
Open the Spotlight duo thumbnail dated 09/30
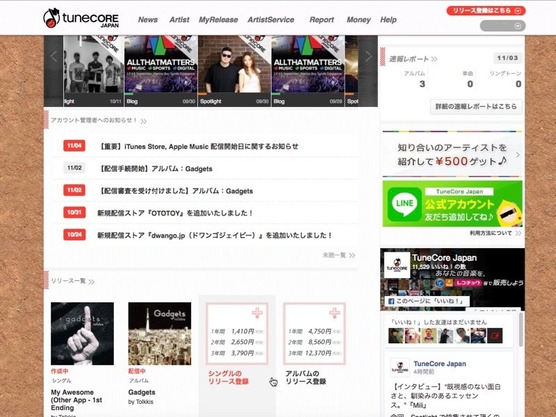coord(234,71)
